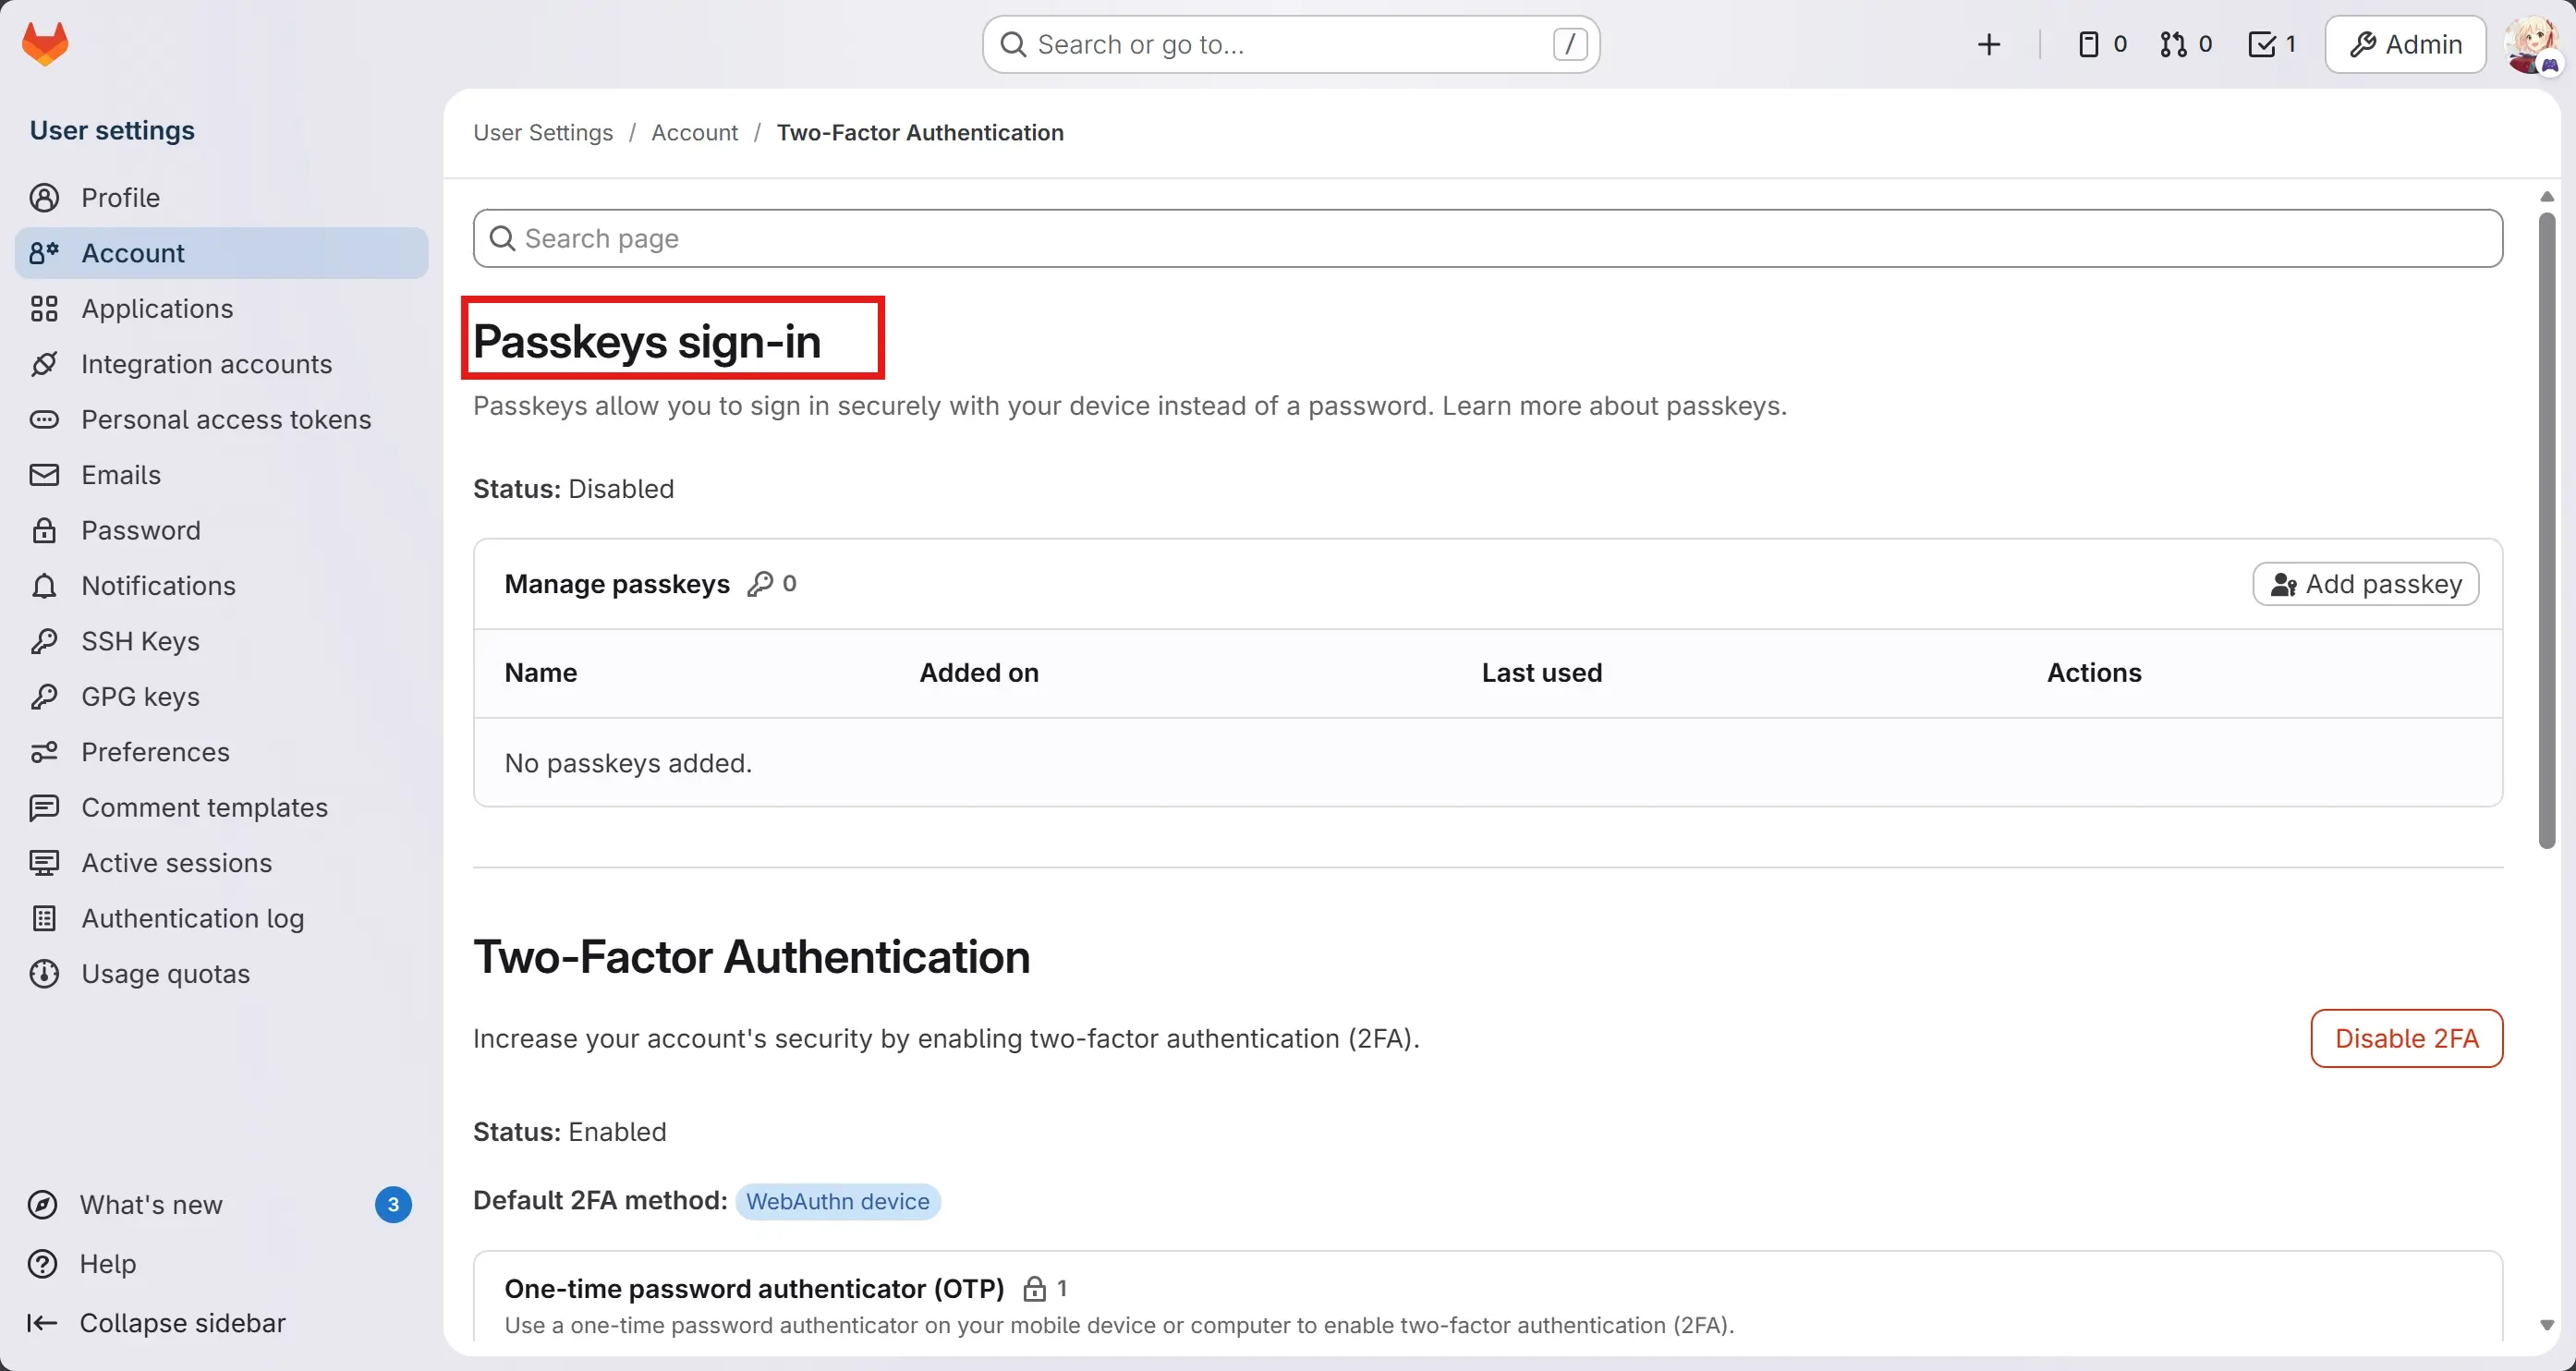Open the Admin area button
Image resolution: width=2576 pixels, height=1371 pixels.
(2405, 44)
